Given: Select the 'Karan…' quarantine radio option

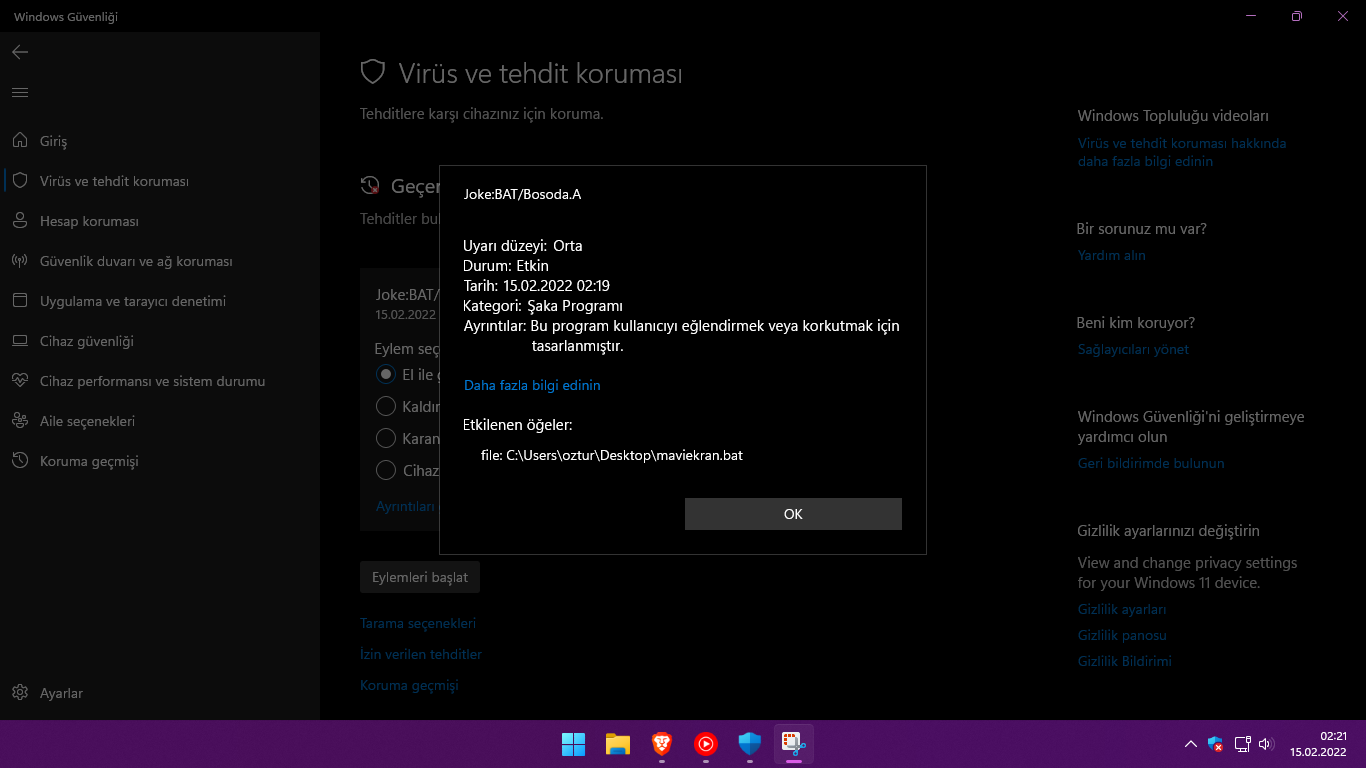Looking at the screenshot, I should [386, 438].
